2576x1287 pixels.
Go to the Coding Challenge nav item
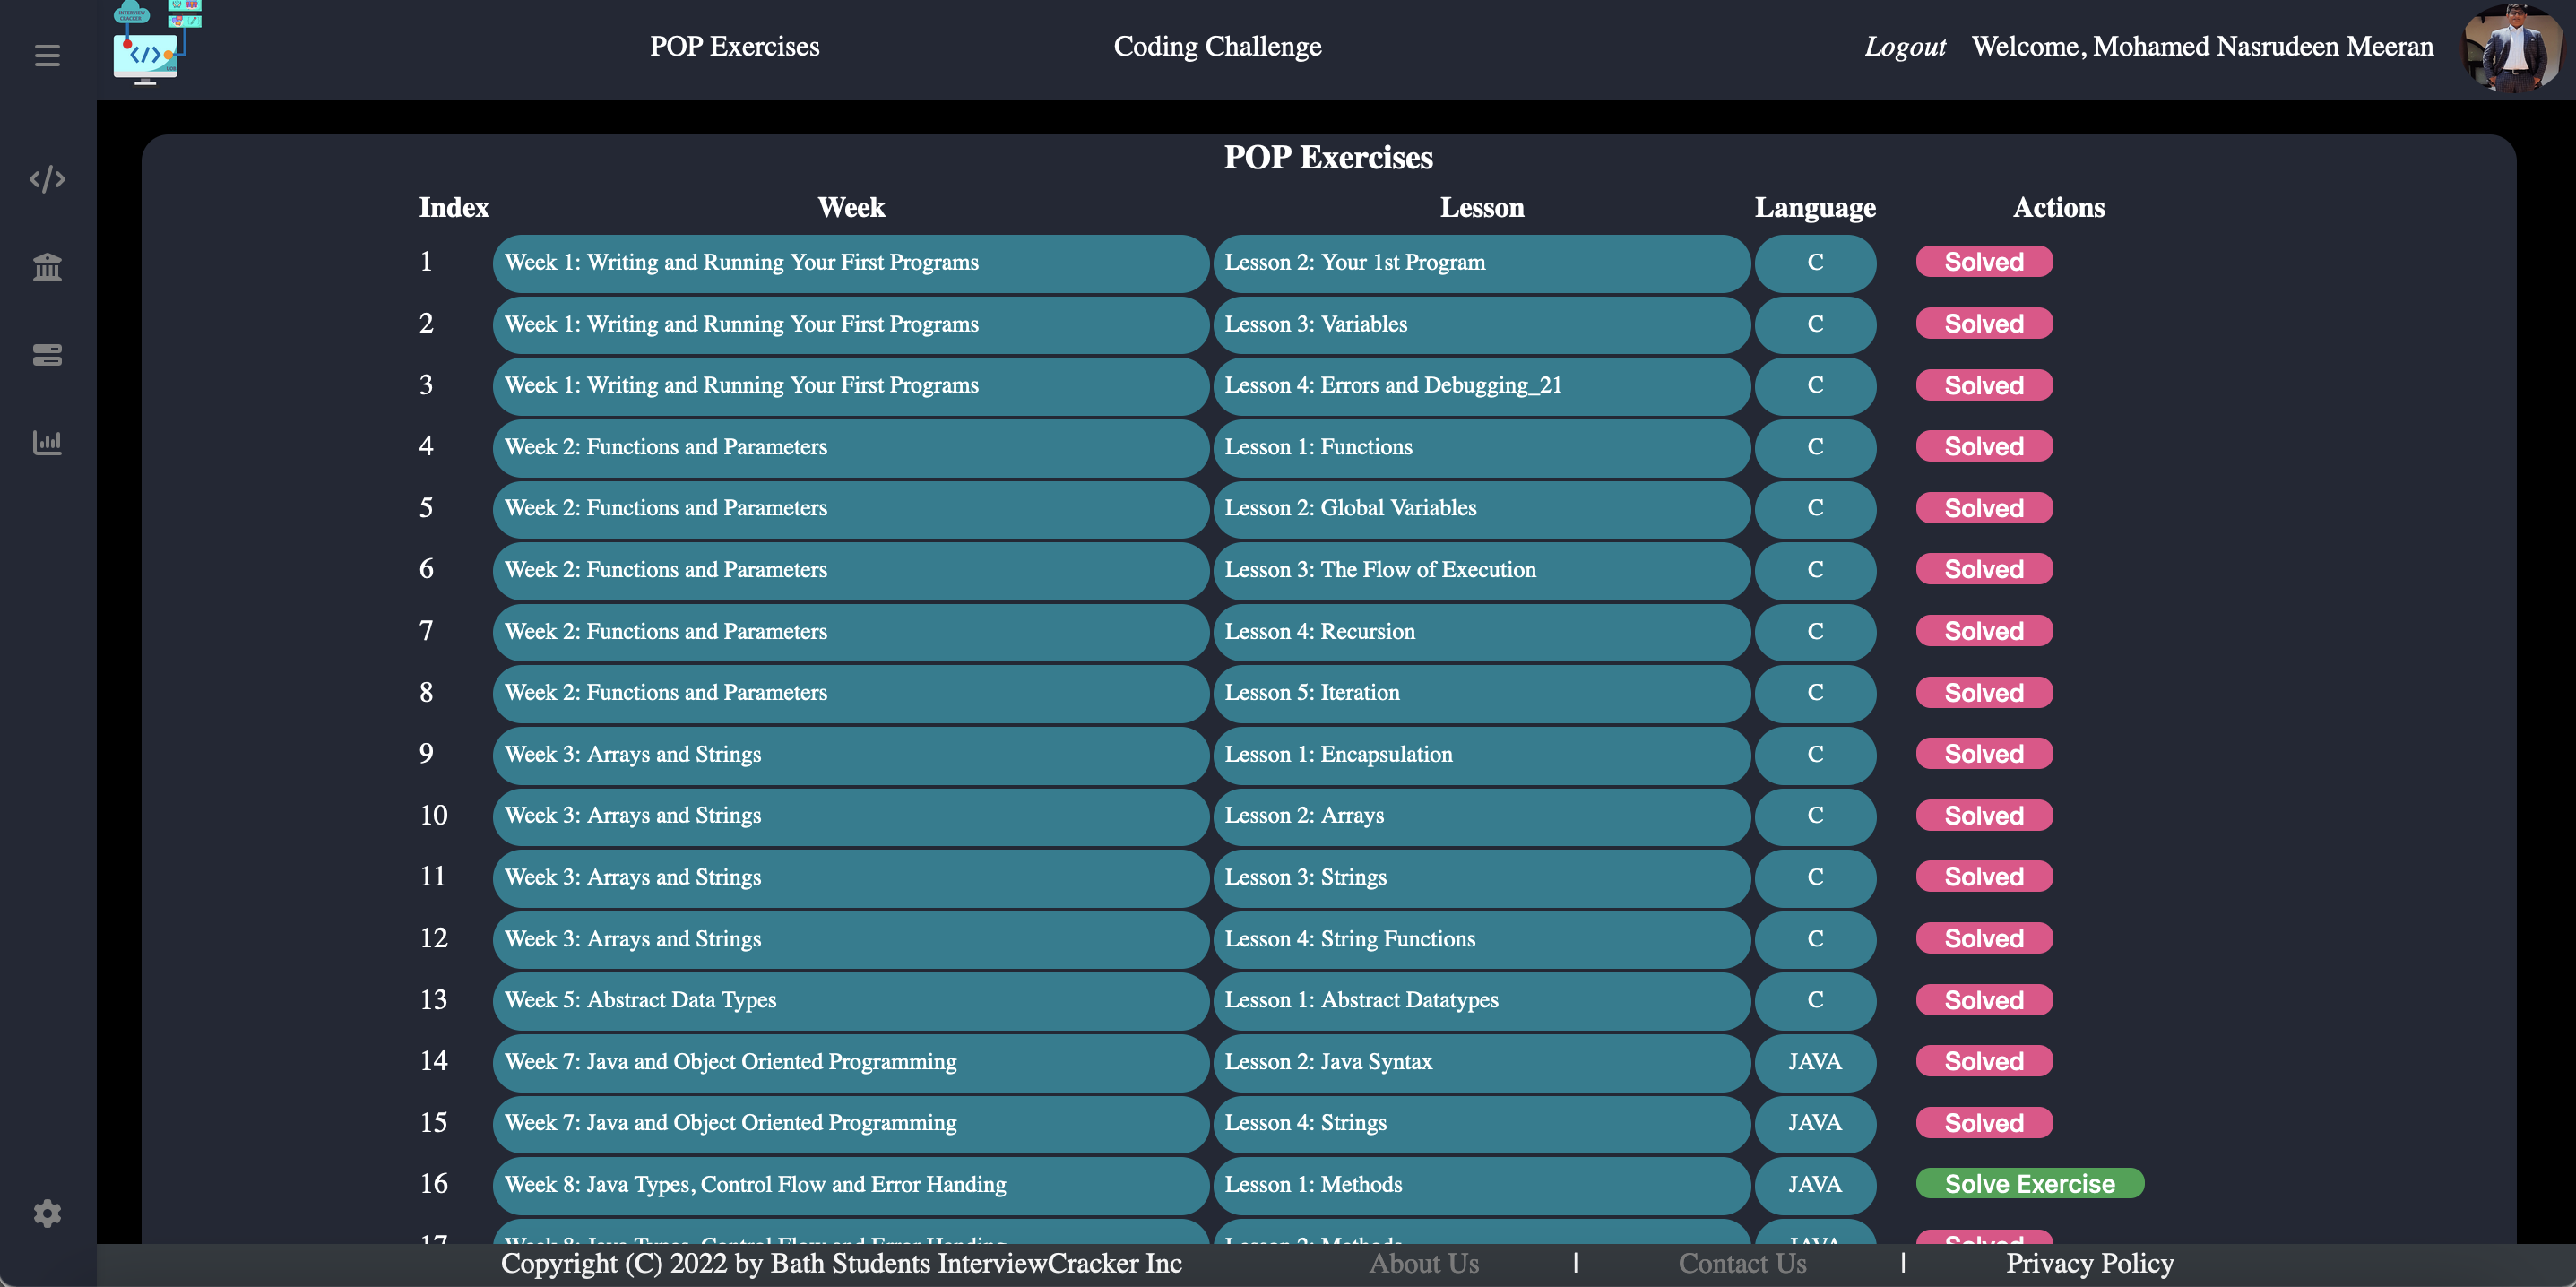[x=1217, y=46]
